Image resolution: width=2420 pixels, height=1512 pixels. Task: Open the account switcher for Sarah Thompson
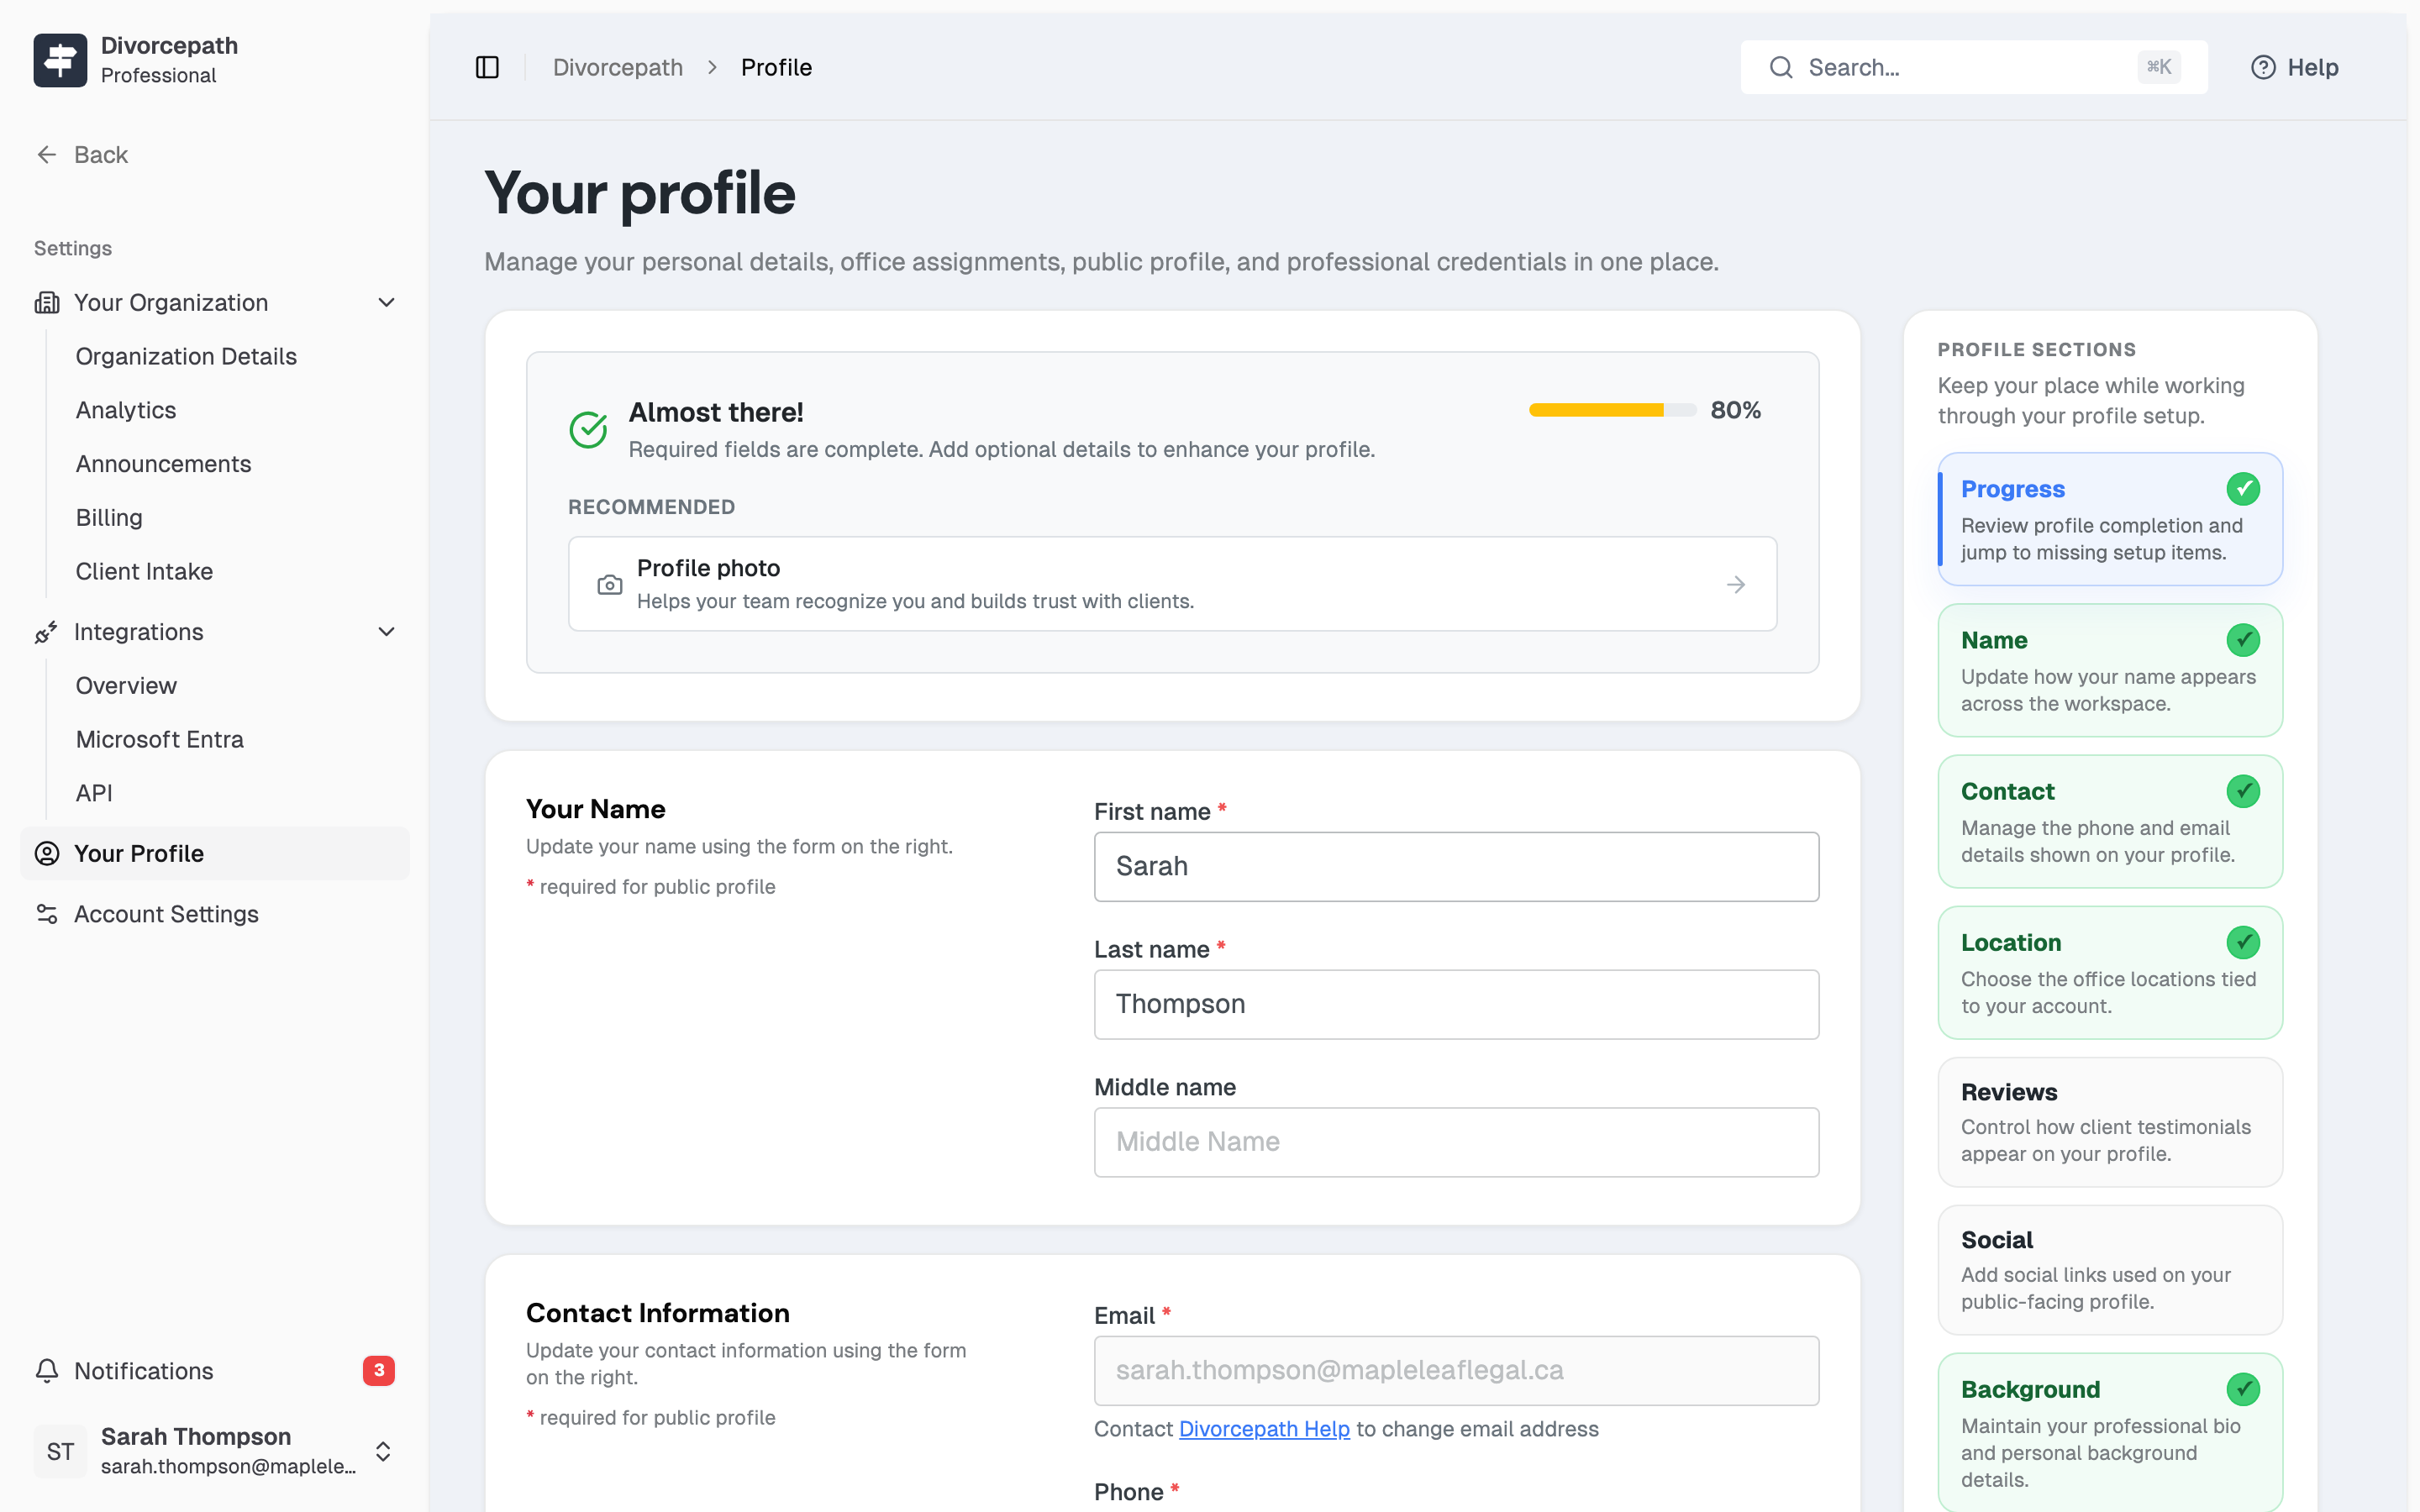click(x=385, y=1451)
